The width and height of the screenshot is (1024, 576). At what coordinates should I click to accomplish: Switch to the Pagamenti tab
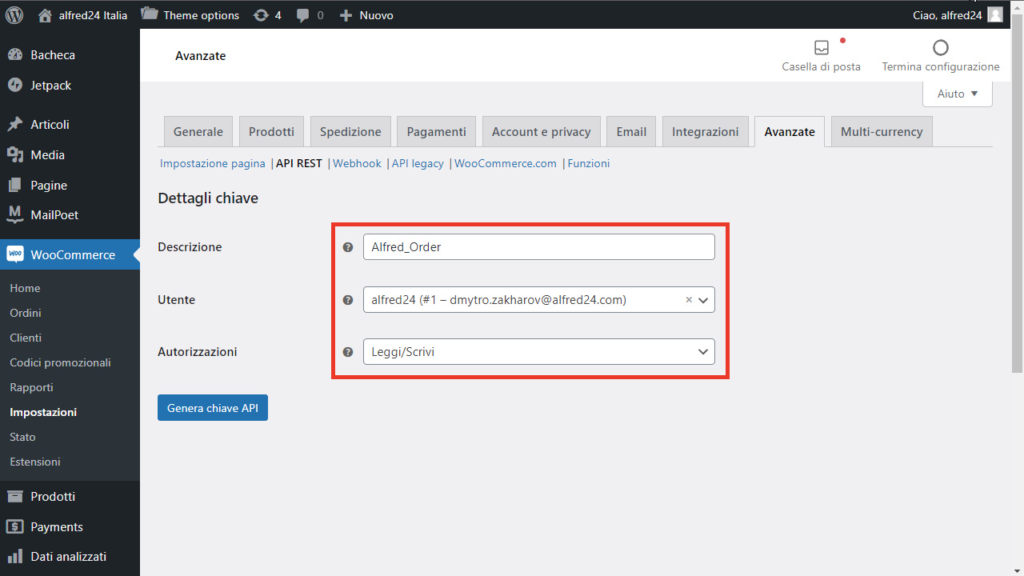[436, 132]
